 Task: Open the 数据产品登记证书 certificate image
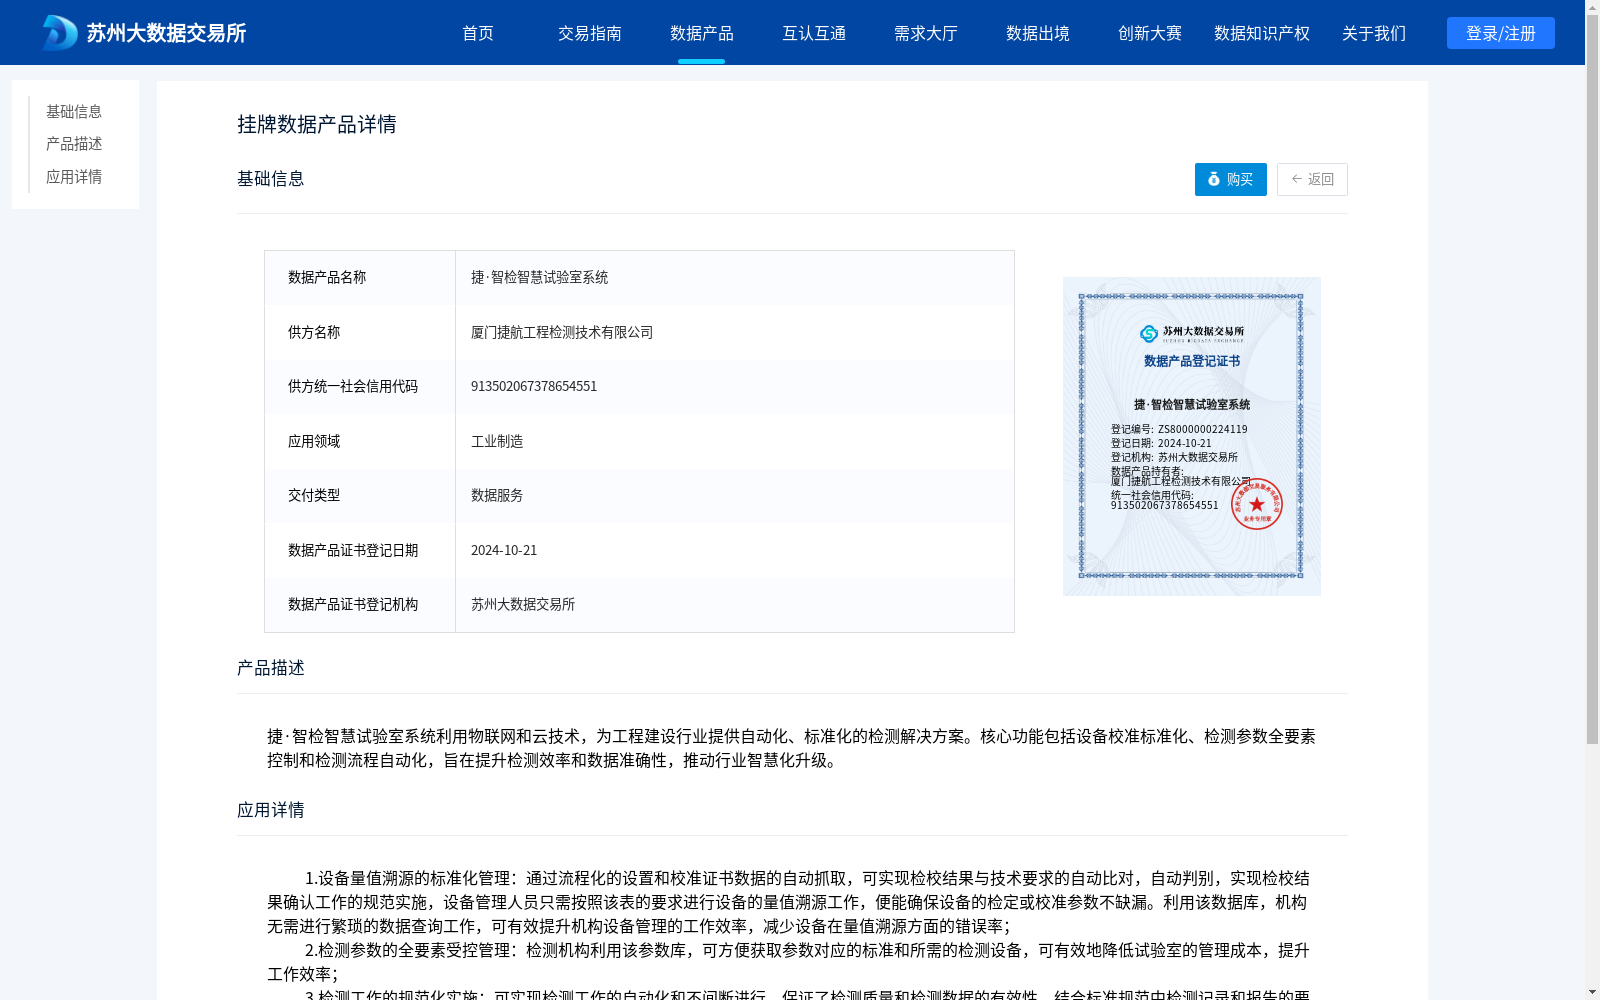[x=1192, y=436]
